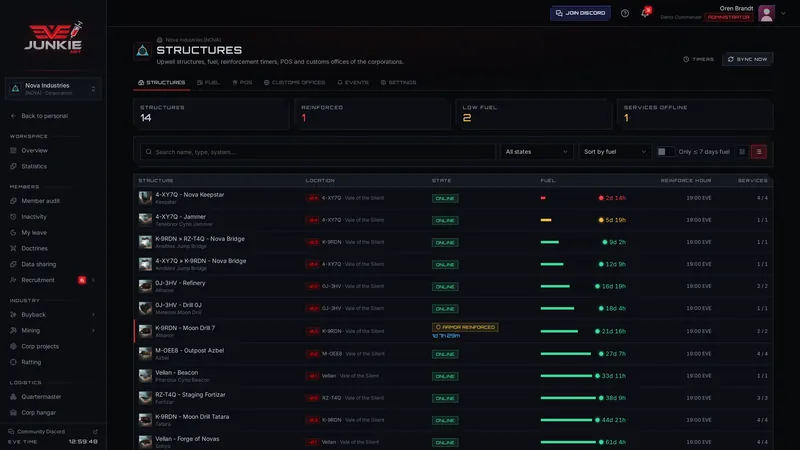
Task: Open RZ-T4Q - Staging Fortizar row
Action: click(x=454, y=398)
